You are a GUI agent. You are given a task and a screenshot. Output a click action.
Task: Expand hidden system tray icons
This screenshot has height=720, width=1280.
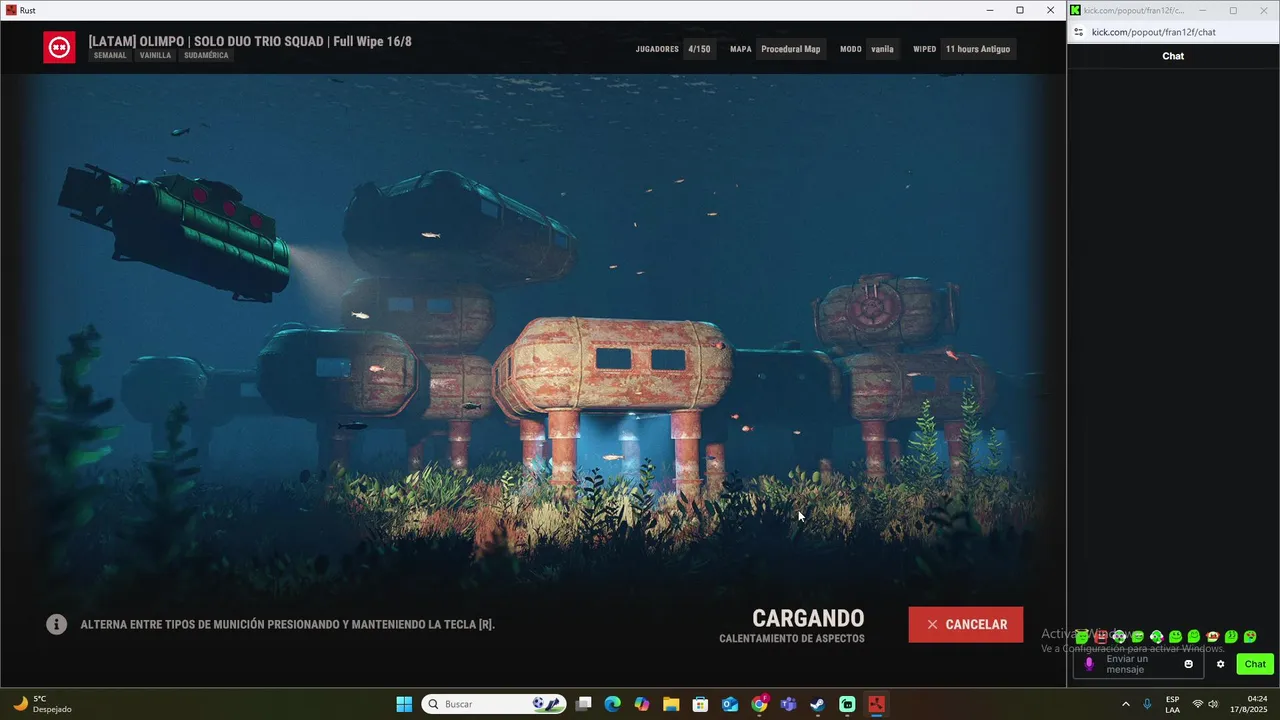coord(1125,704)
